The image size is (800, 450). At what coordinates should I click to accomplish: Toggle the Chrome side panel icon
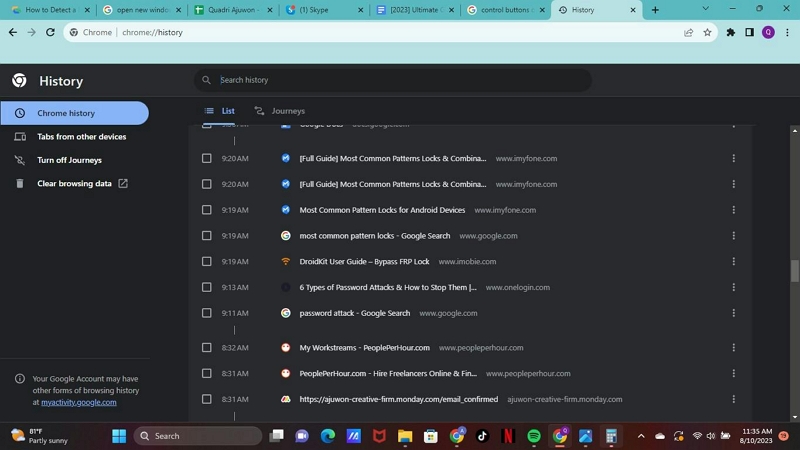tap(749, 32)
